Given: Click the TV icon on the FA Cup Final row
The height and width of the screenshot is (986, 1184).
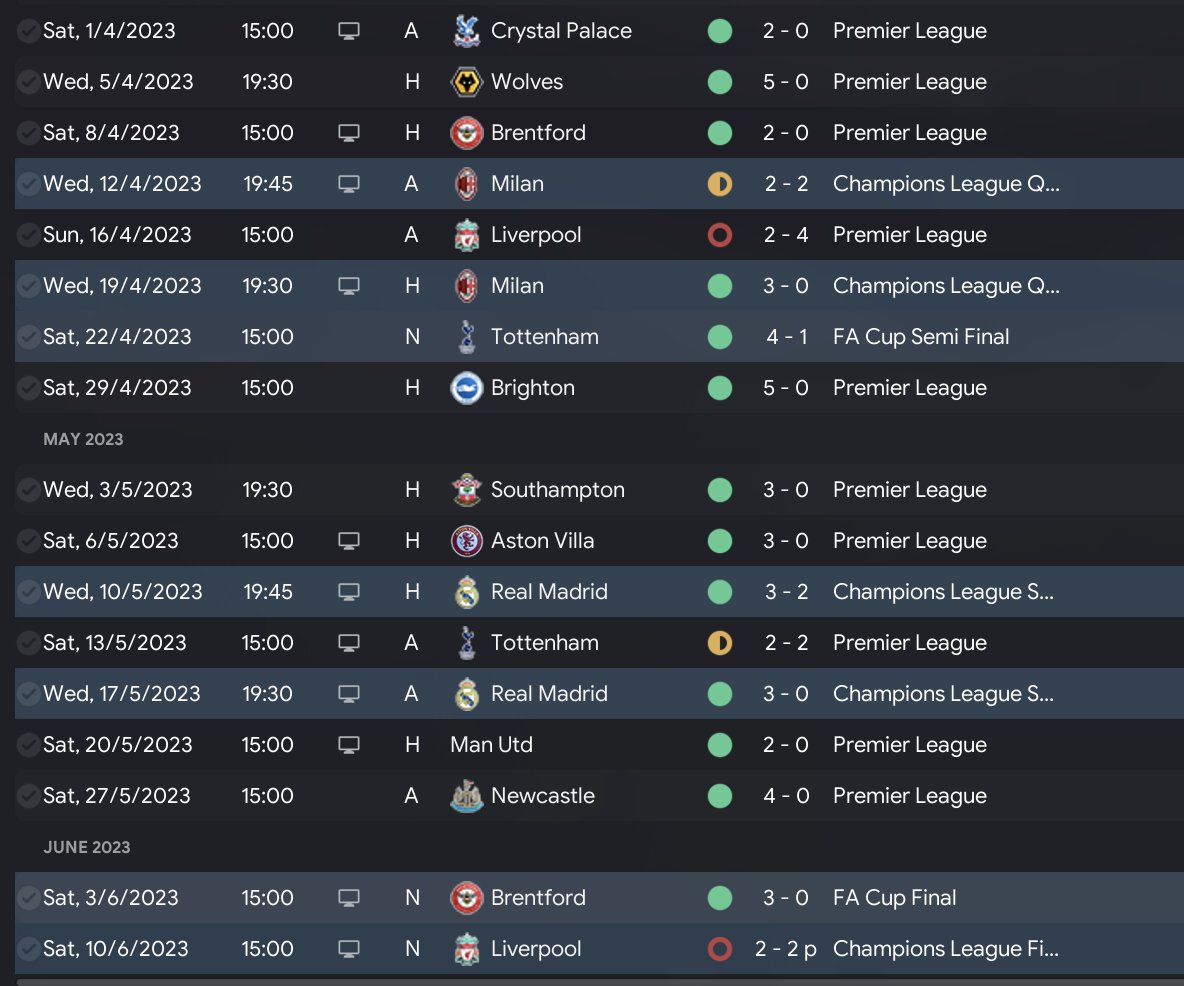Looking at the screenshot, I should [349, 898].
